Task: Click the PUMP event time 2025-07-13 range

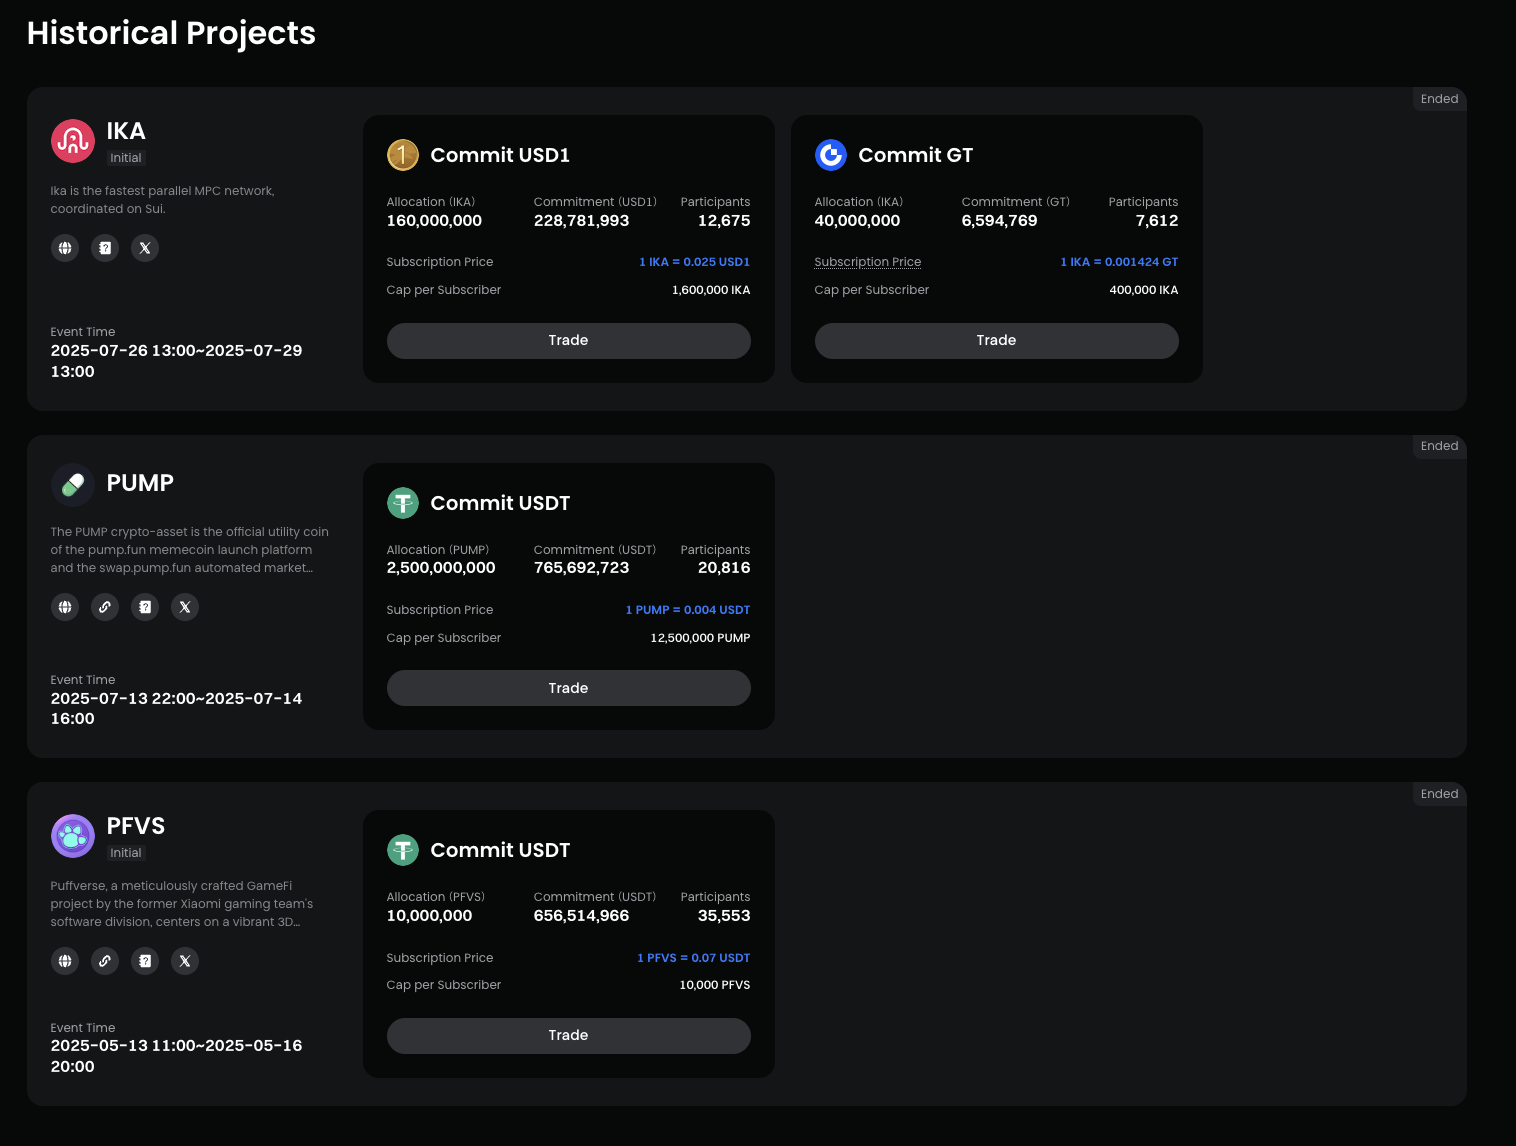Action: tap(176, 709)
